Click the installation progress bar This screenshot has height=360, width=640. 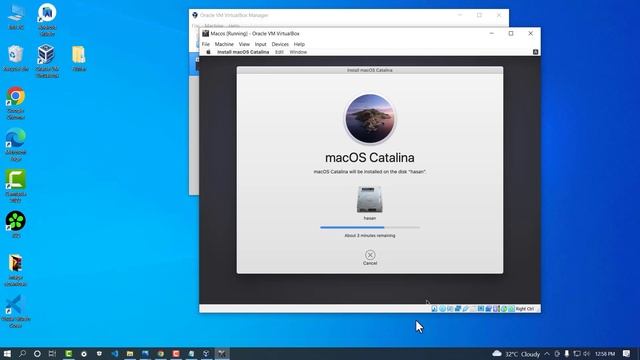click(x=370, y=227)
